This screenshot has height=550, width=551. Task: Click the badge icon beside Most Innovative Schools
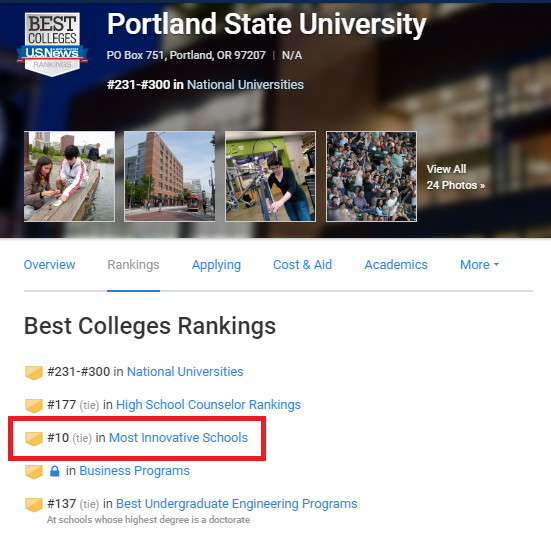pyautogui.click(x=34, y=439)
